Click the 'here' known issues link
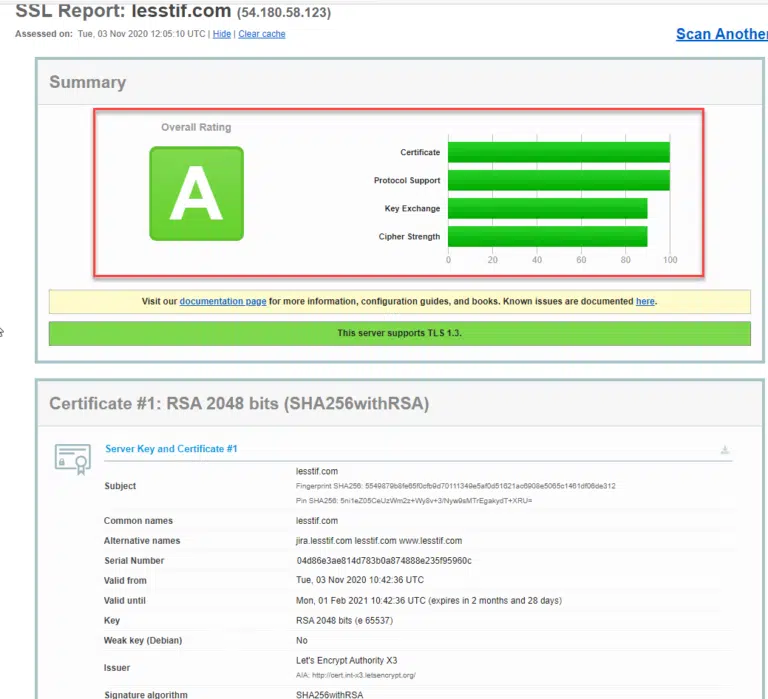This screenshot has height=699, width=768. point(645,301)
